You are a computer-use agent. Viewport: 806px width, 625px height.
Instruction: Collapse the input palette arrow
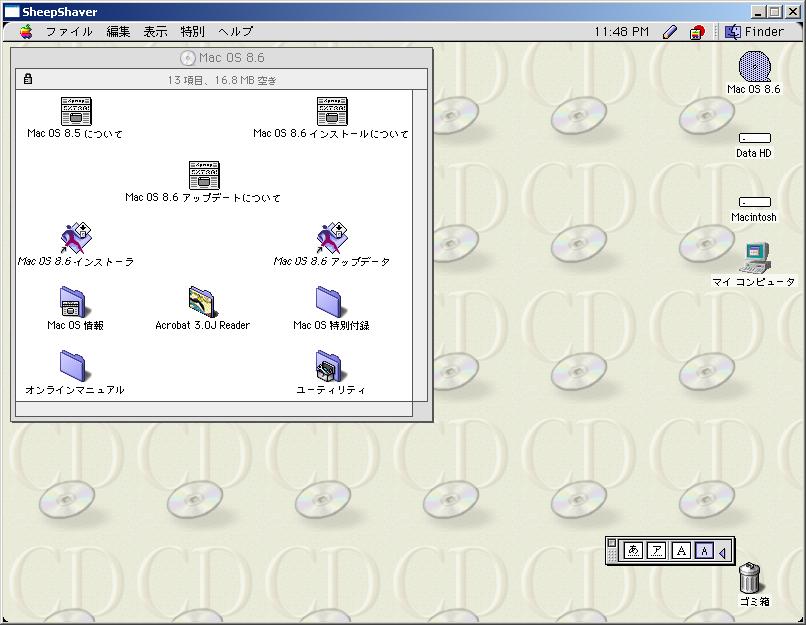[723, 553]
